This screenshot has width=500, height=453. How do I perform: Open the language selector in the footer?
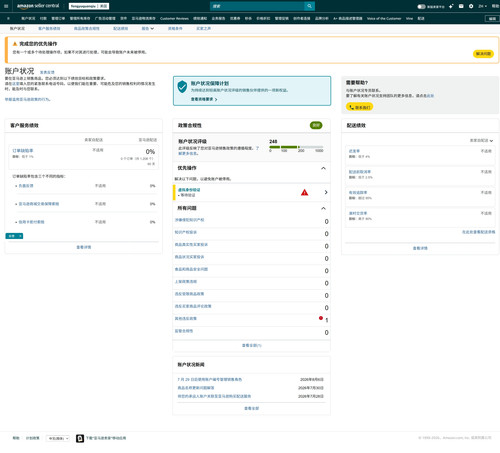[58, 438]
